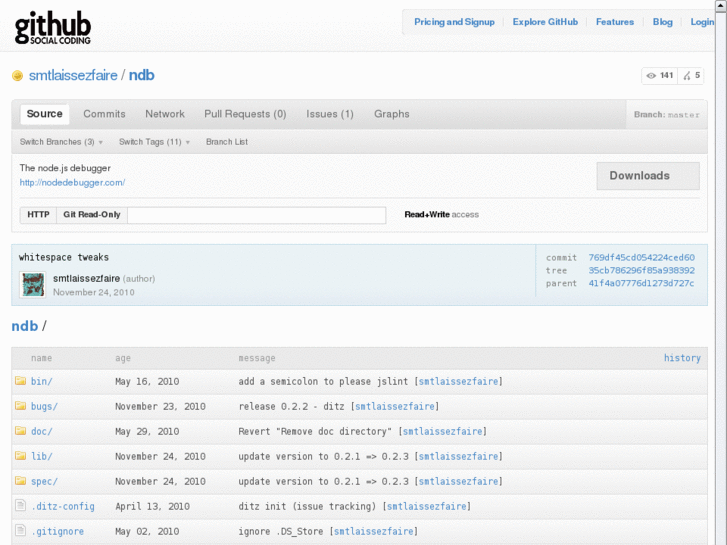The height and width of the screenshot is (545, 727).
Task: Click the GitHub Social Coding logo
Action: coord(53,27)
